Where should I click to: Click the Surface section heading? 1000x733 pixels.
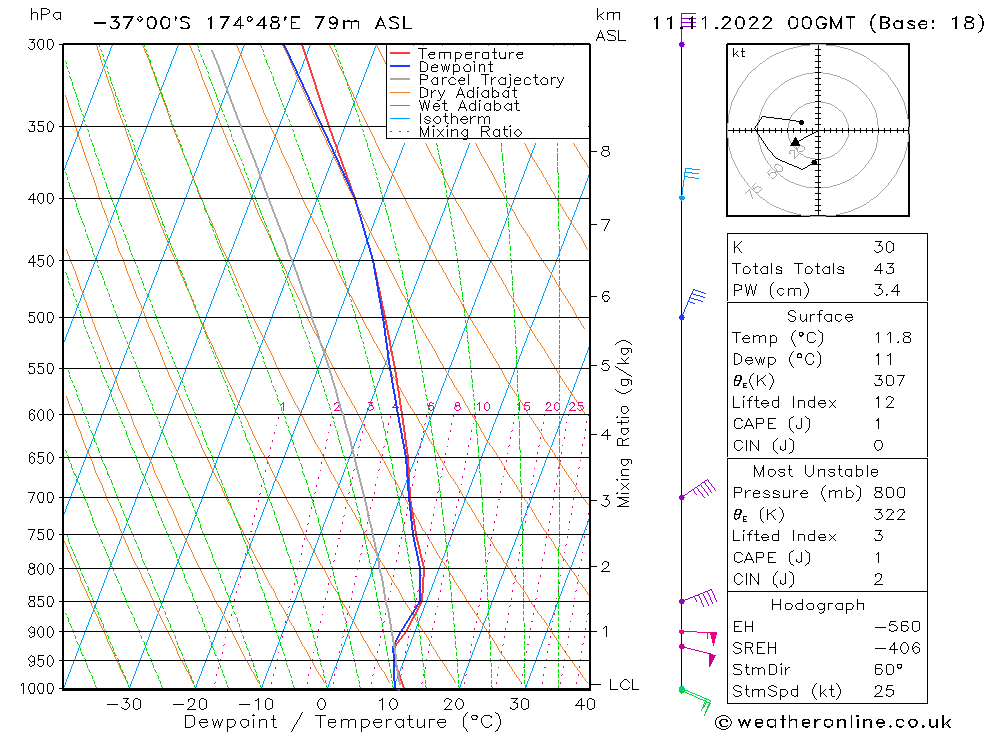coord(820,316)
